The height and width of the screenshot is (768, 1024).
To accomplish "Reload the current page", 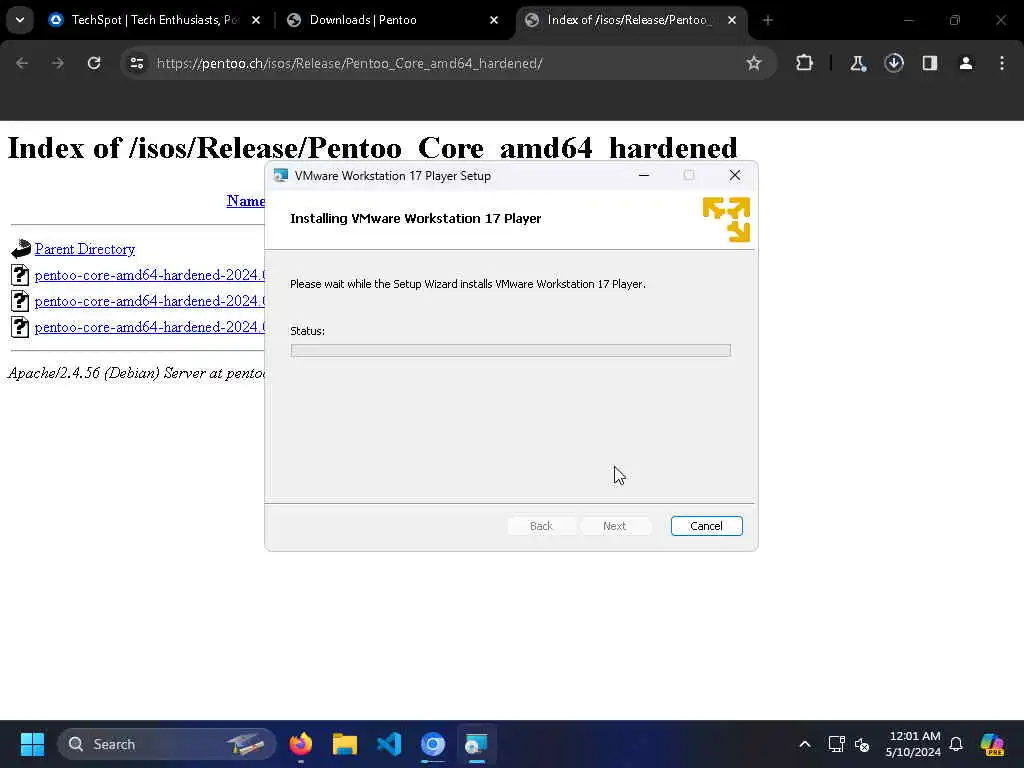I will (x=94, y=63).
